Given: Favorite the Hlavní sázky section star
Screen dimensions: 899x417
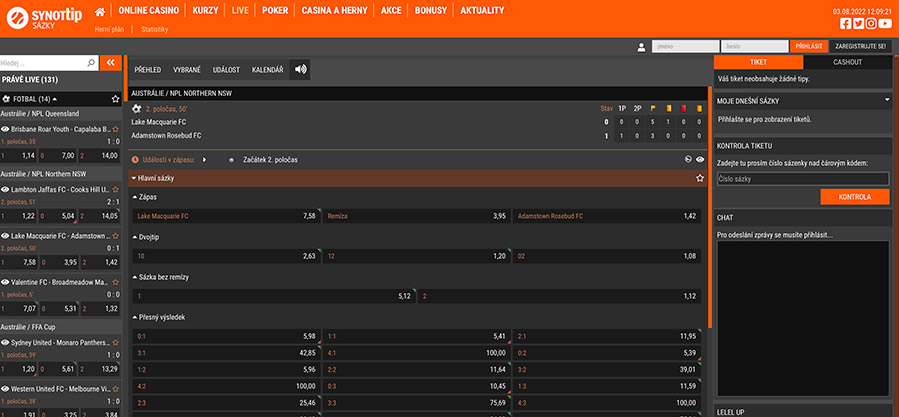Looking at the screenshot, I should point(700,178).
